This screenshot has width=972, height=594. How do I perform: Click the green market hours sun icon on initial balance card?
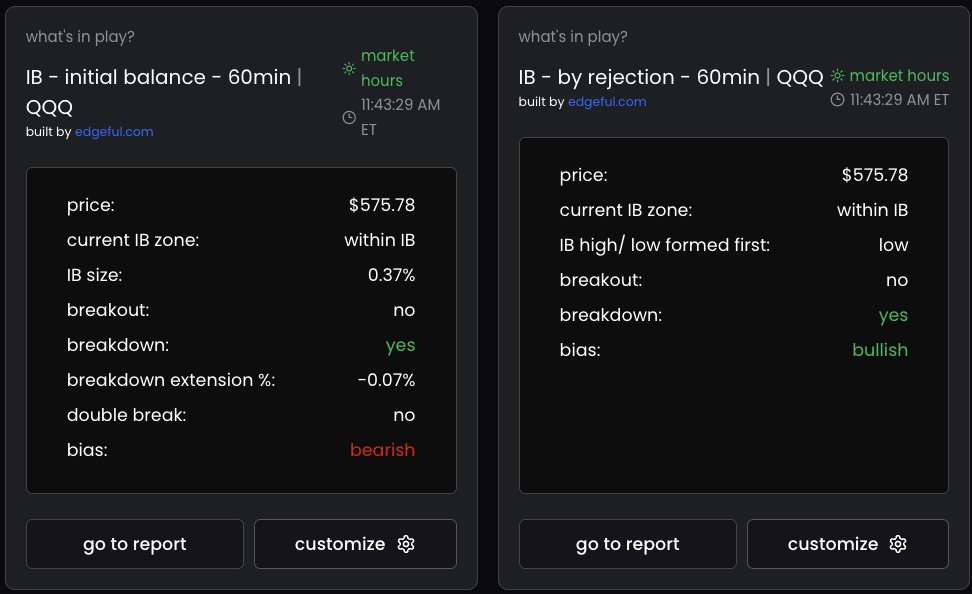(349, 68)
